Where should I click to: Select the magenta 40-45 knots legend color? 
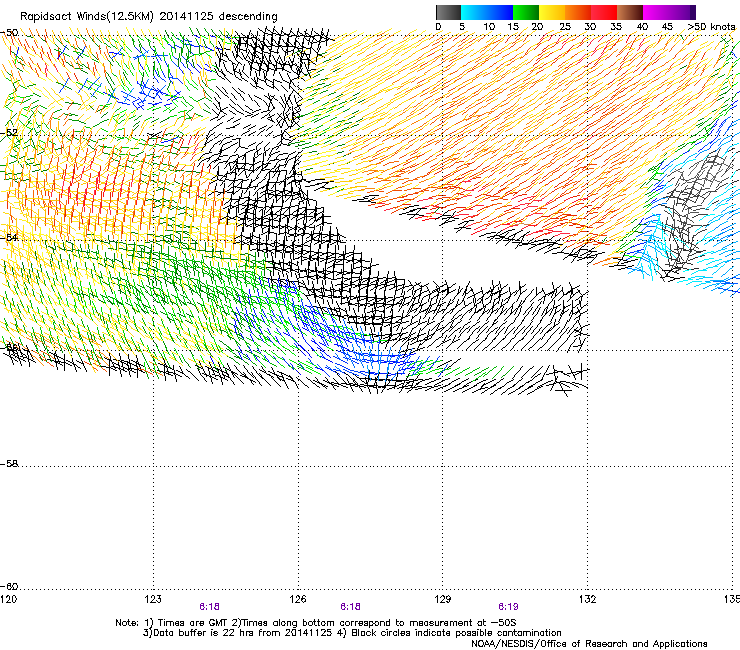[656, 12]
